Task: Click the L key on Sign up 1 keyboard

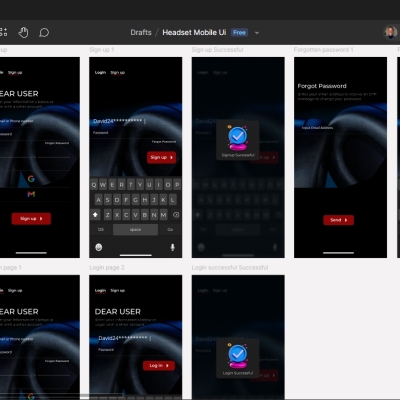Action: 172,200
